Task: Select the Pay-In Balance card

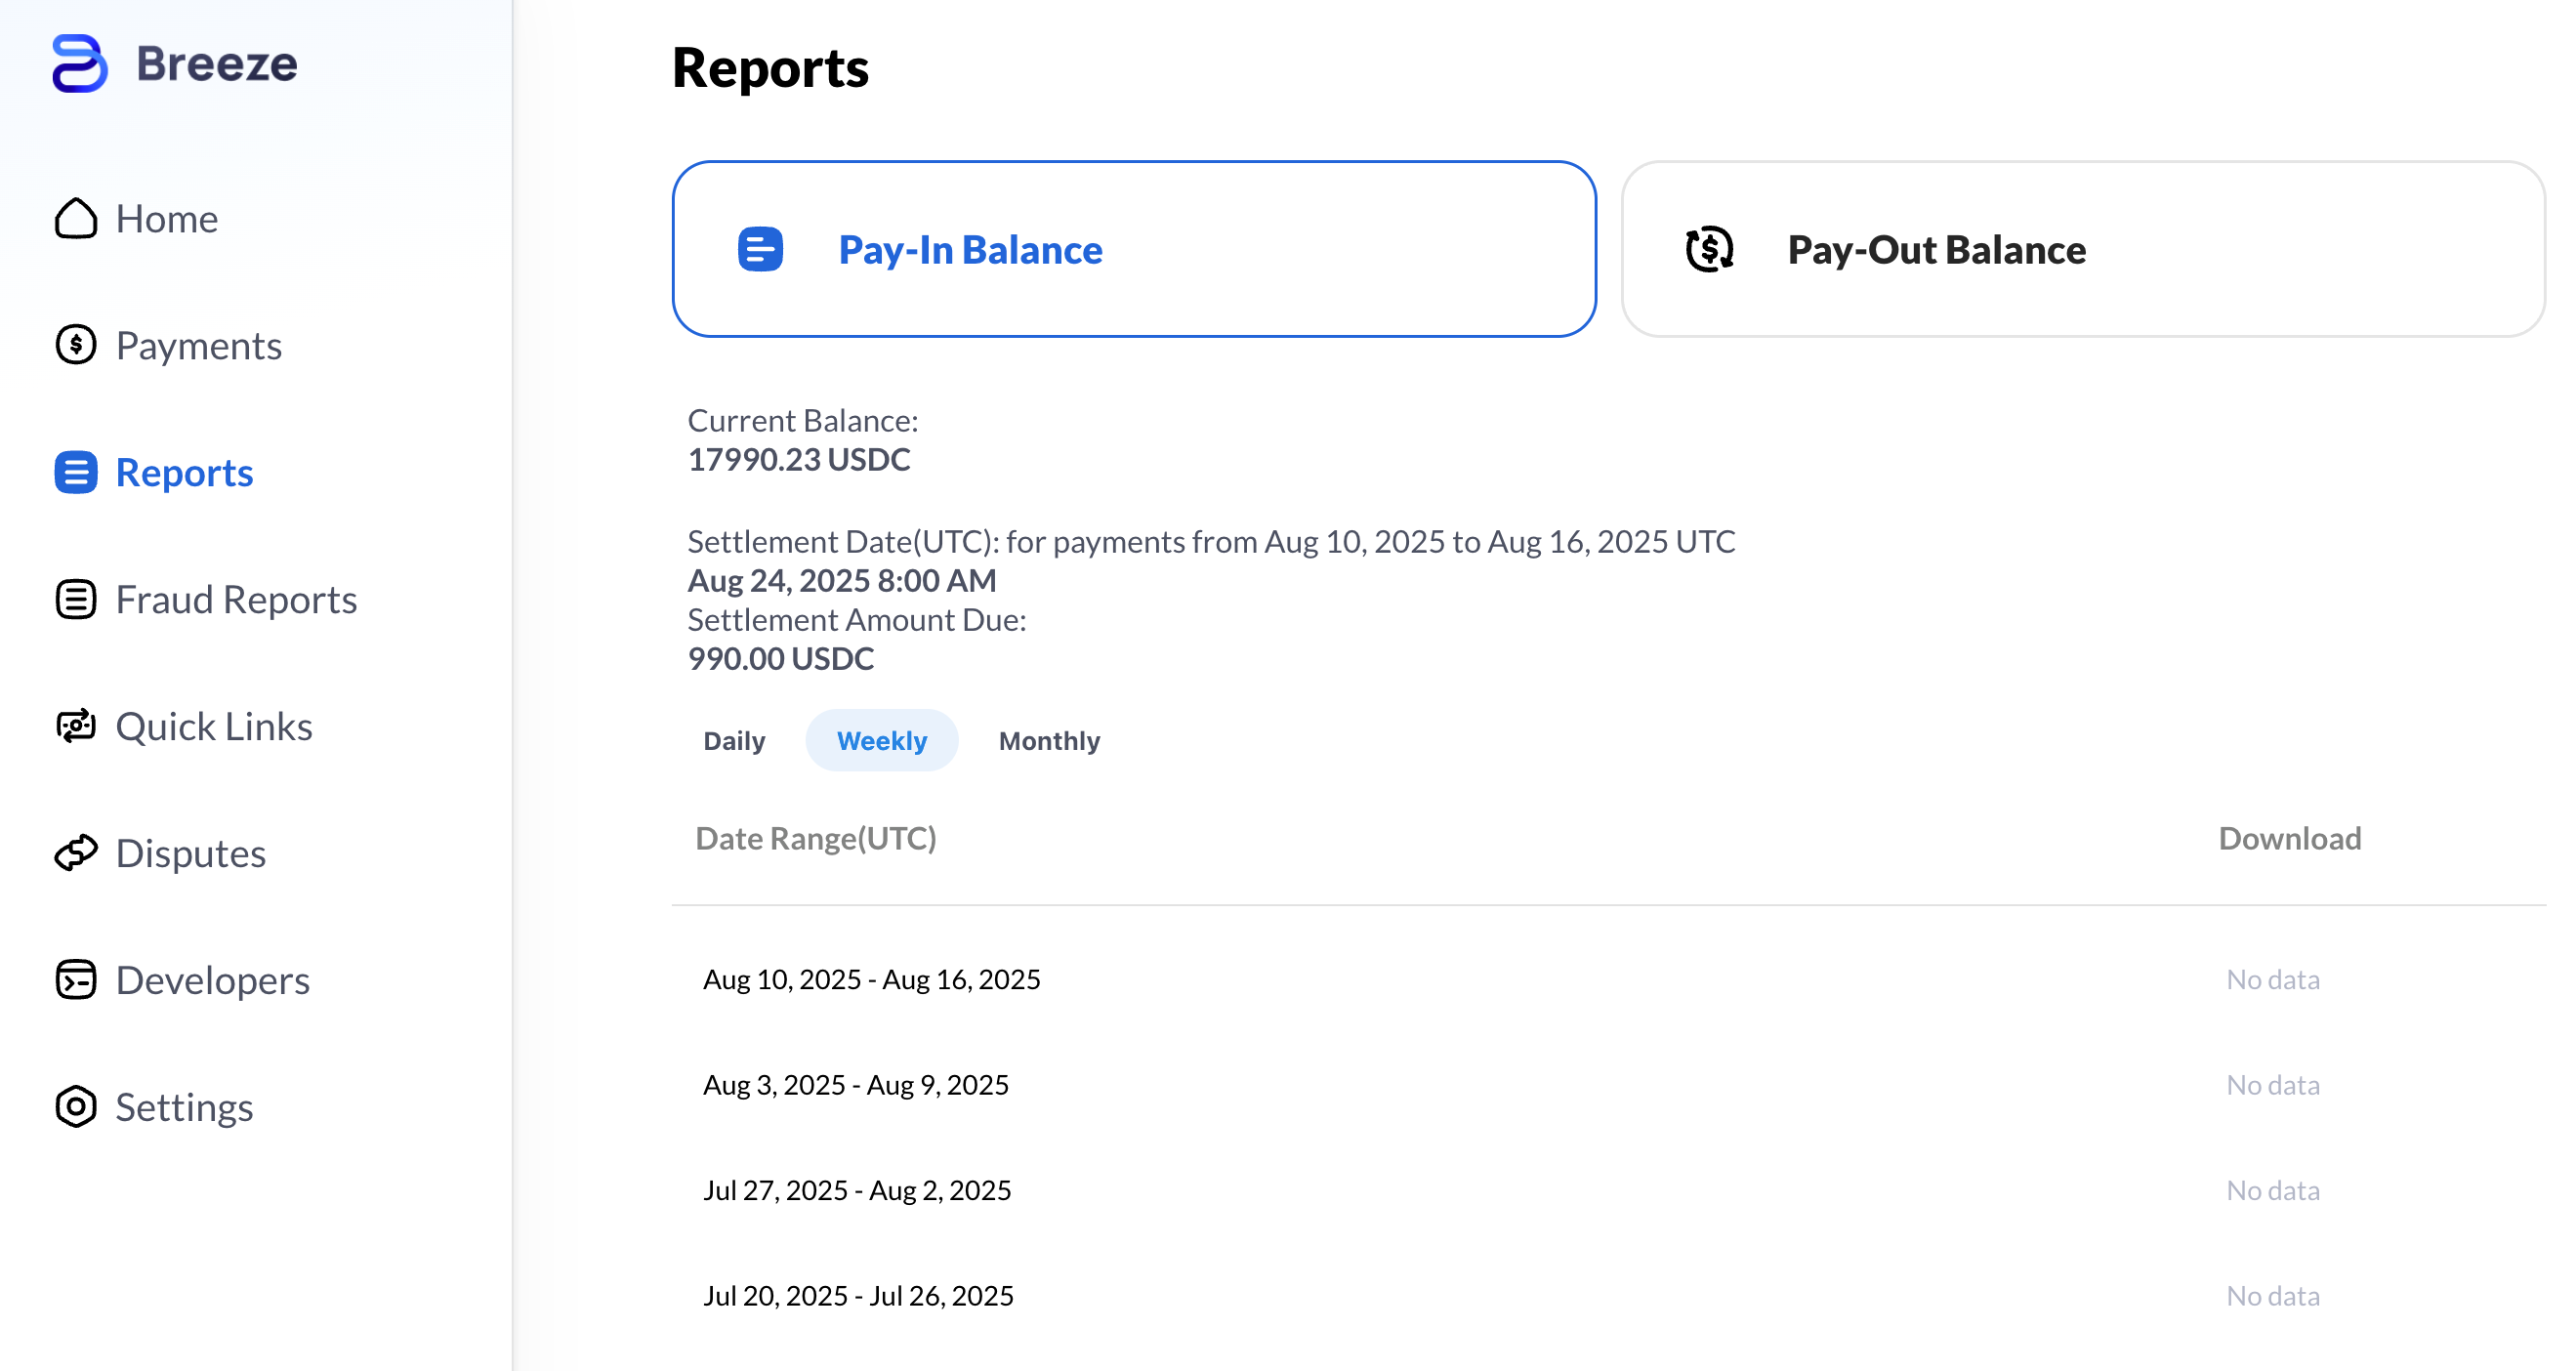Action: pyautogui.click(x=1134, y=249)
